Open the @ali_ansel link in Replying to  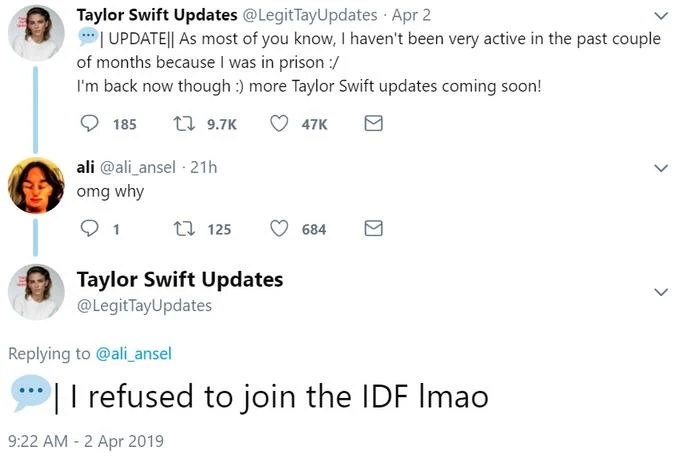coord(137,353)
